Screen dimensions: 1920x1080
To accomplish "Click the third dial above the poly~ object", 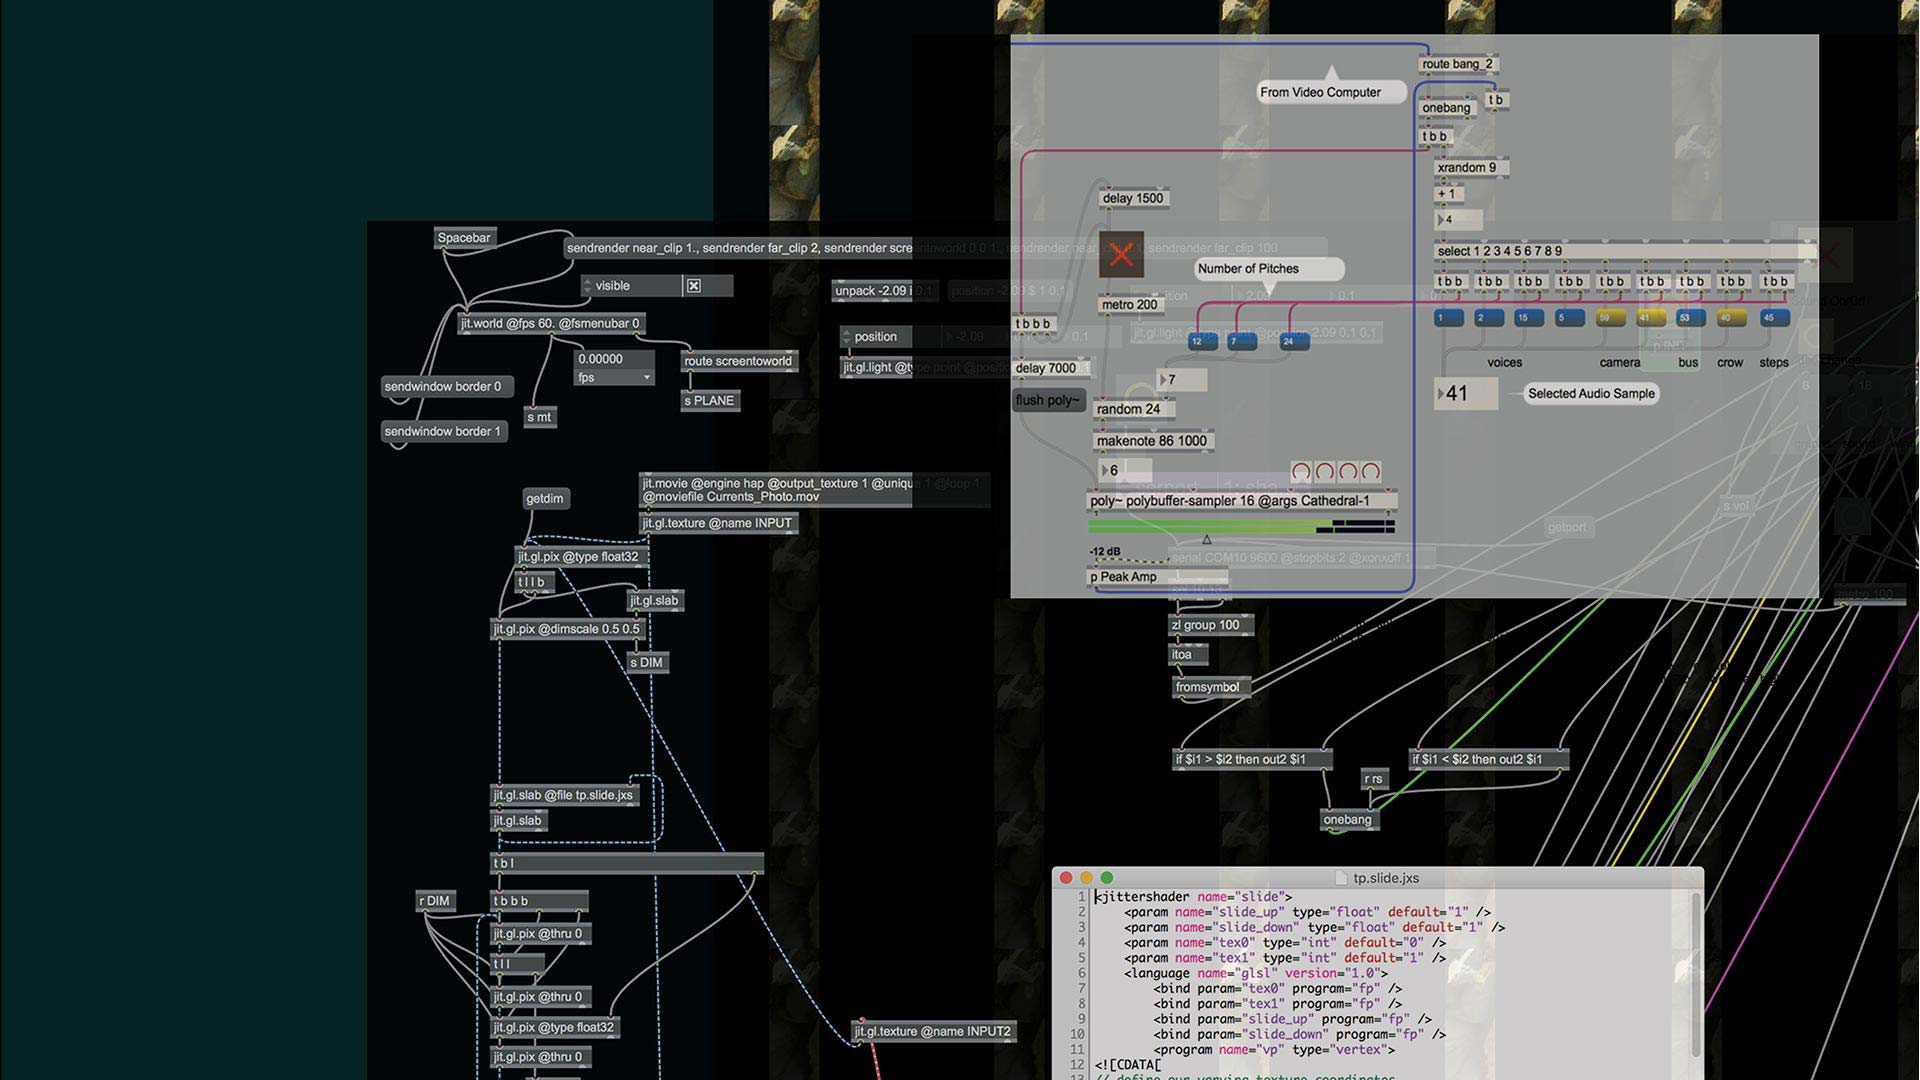I will point(1348,471).
